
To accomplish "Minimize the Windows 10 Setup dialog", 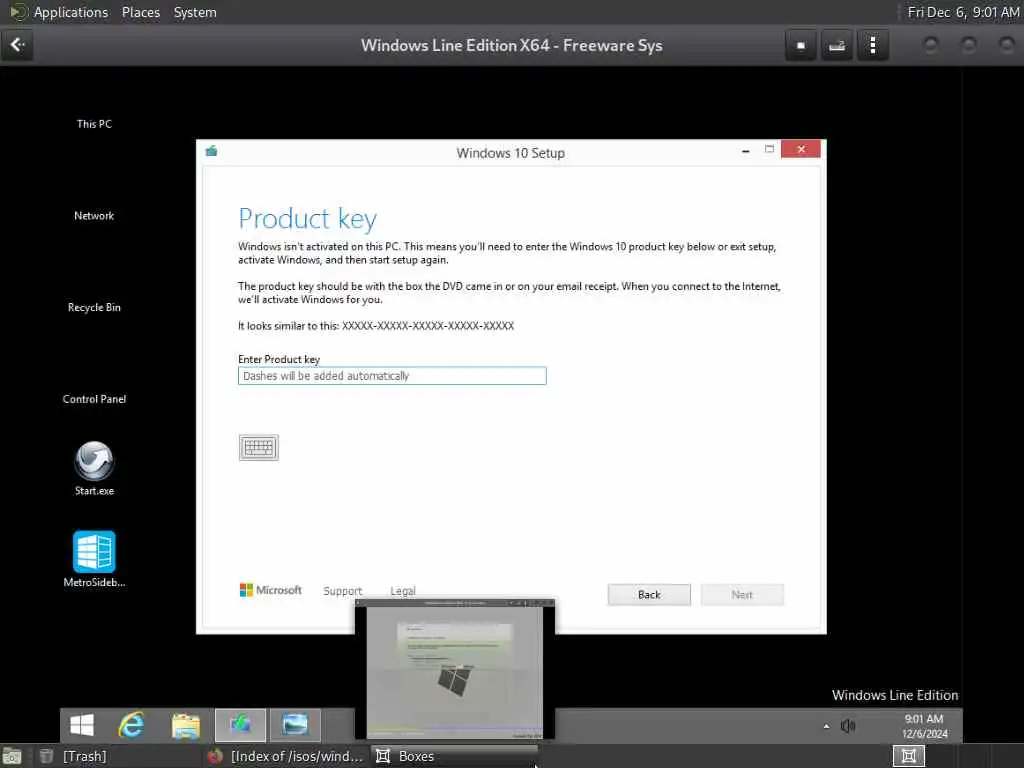I will tap(745, 150).
